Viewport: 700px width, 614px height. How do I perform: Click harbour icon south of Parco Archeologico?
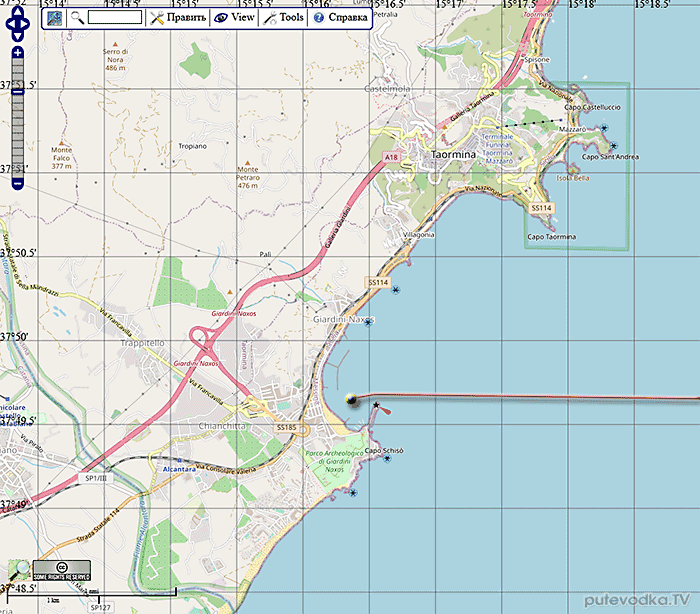click(353, 493)
